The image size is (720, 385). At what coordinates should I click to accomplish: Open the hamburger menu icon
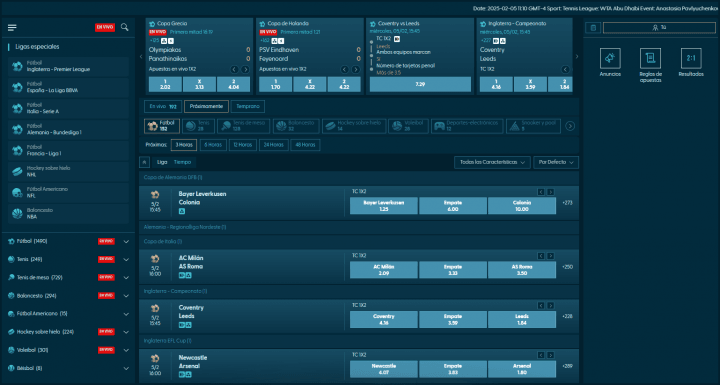click(12, 28)
